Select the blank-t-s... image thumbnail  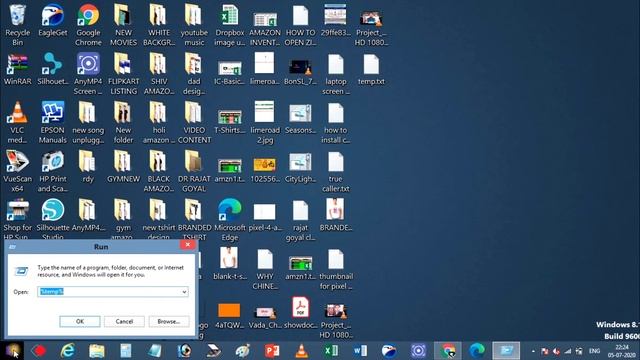click(x=229, y=264)
